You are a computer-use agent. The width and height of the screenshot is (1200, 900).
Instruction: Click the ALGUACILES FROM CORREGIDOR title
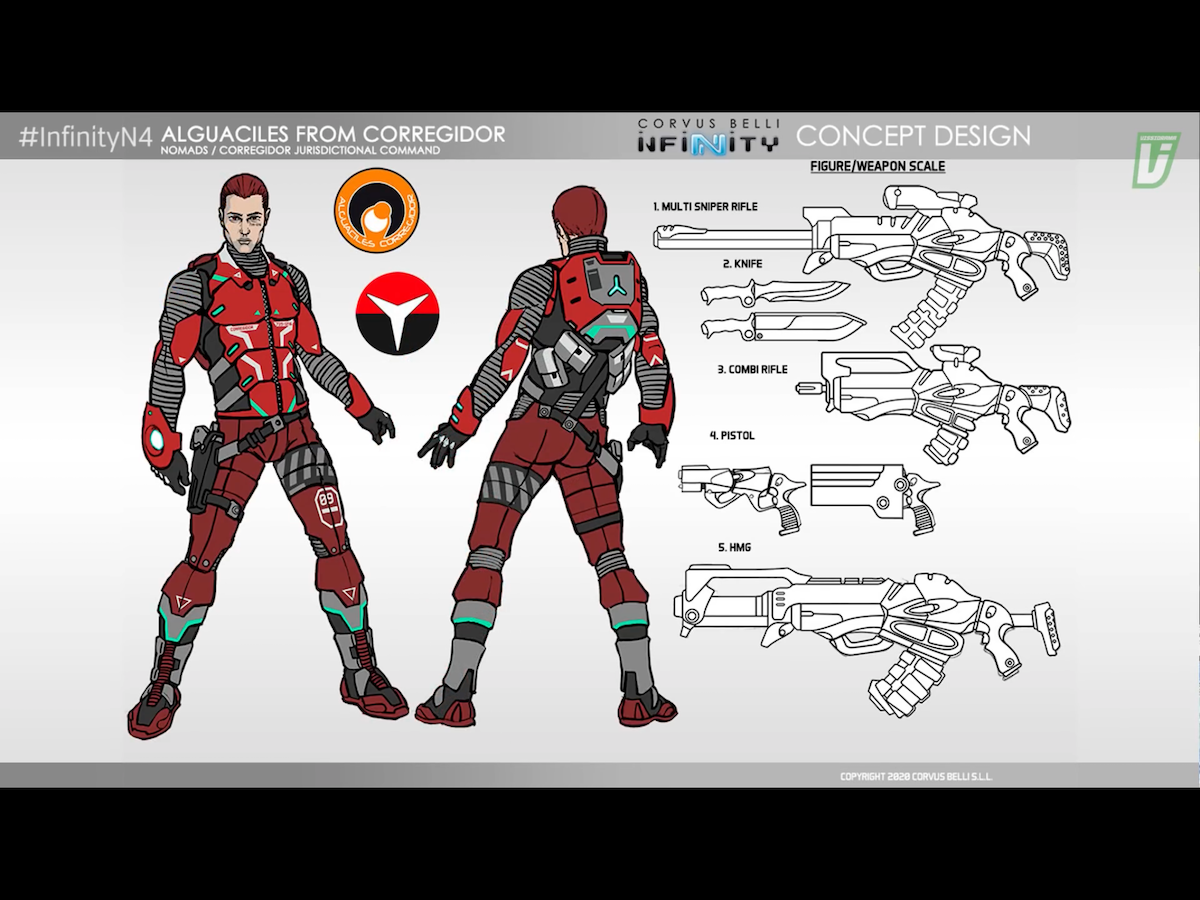[x=333, y=133]
